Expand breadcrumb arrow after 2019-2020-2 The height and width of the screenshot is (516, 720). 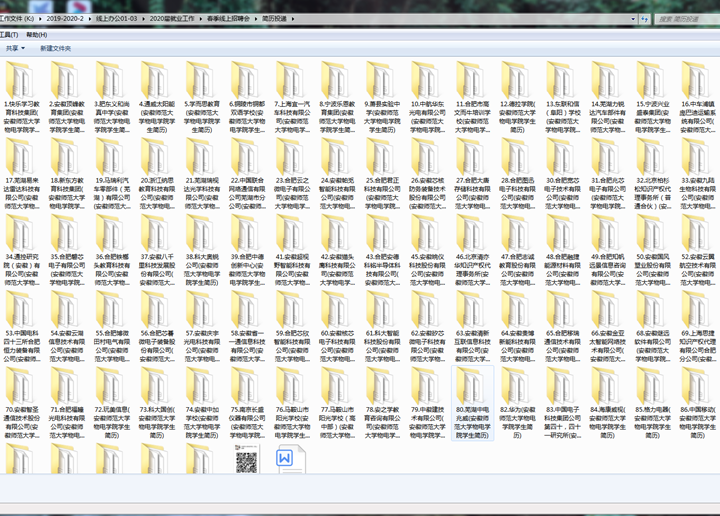(x=88, y=19)
